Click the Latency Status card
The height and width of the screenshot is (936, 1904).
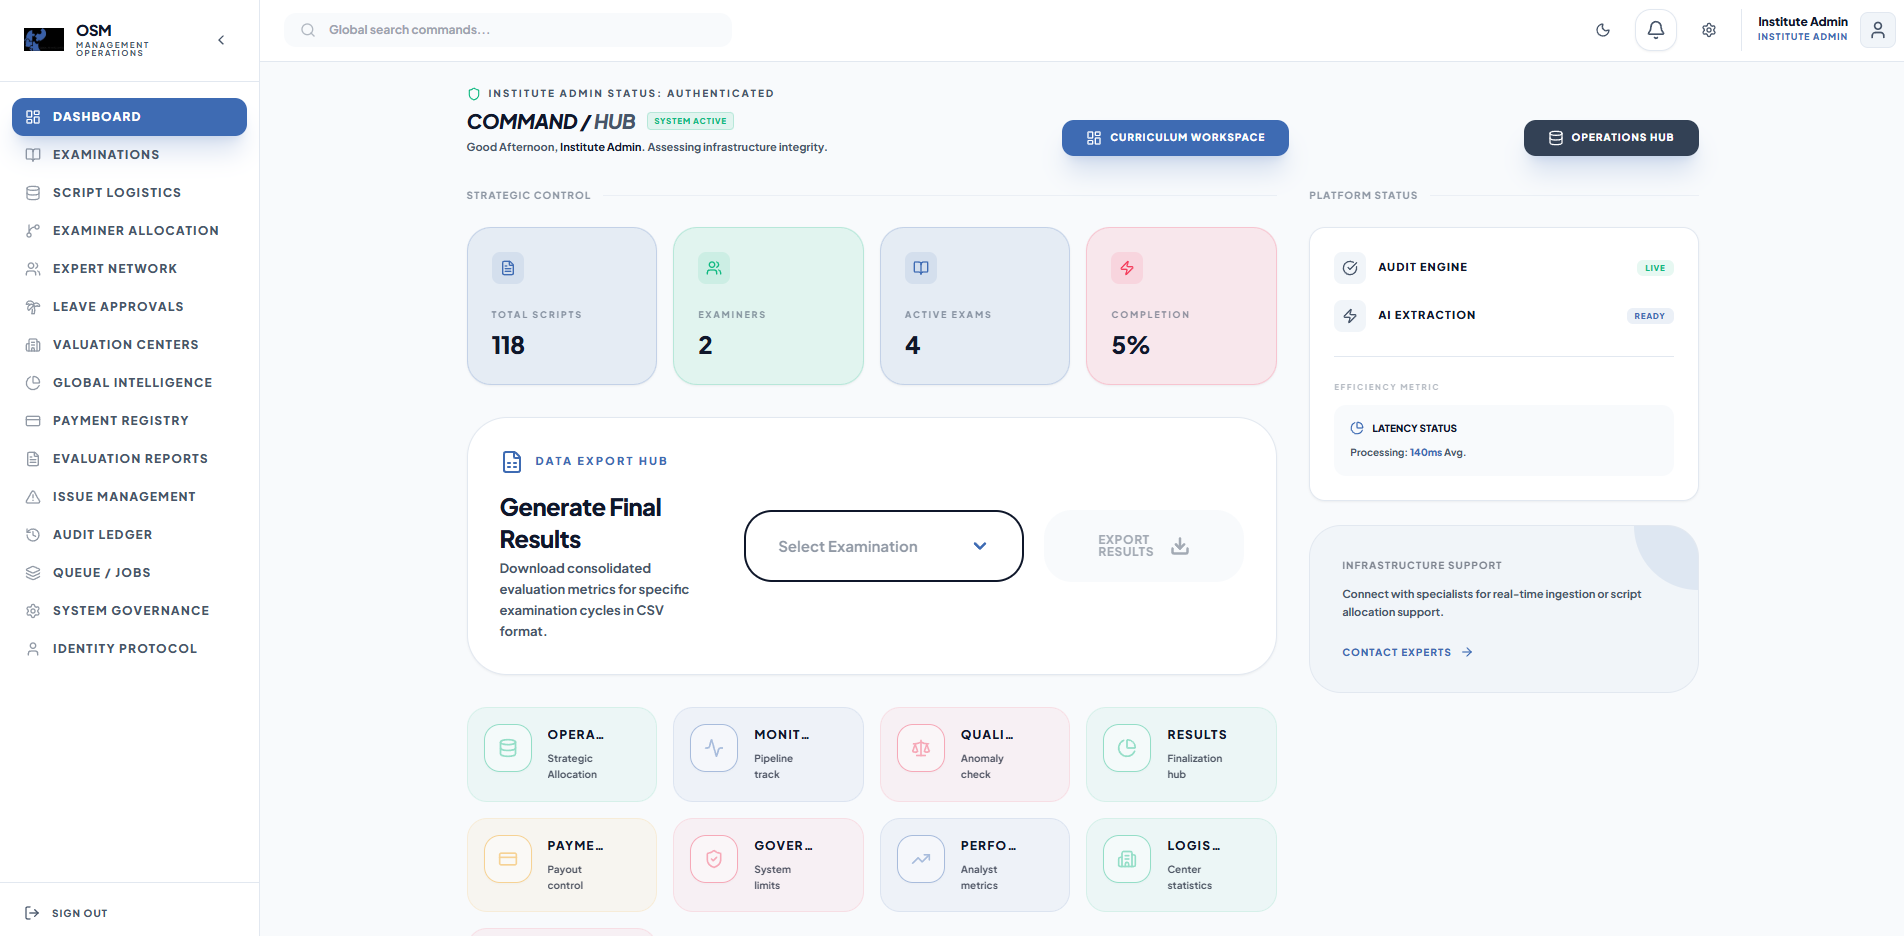pyautogui.click(x=1504, y=440)
